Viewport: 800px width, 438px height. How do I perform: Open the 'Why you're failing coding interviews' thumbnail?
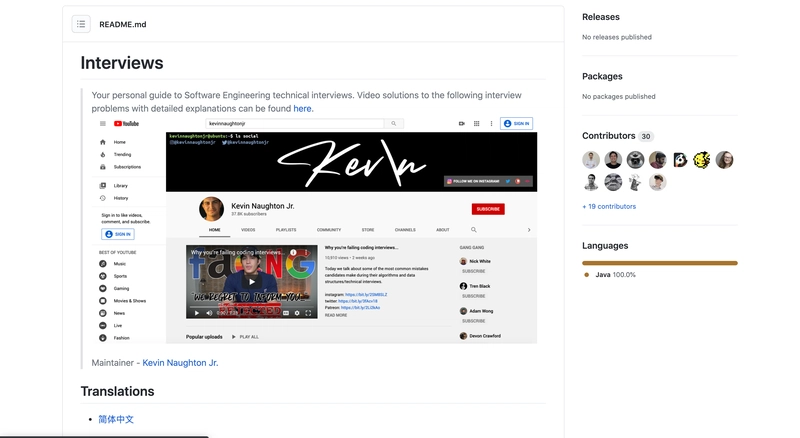[x=252, y=281]
